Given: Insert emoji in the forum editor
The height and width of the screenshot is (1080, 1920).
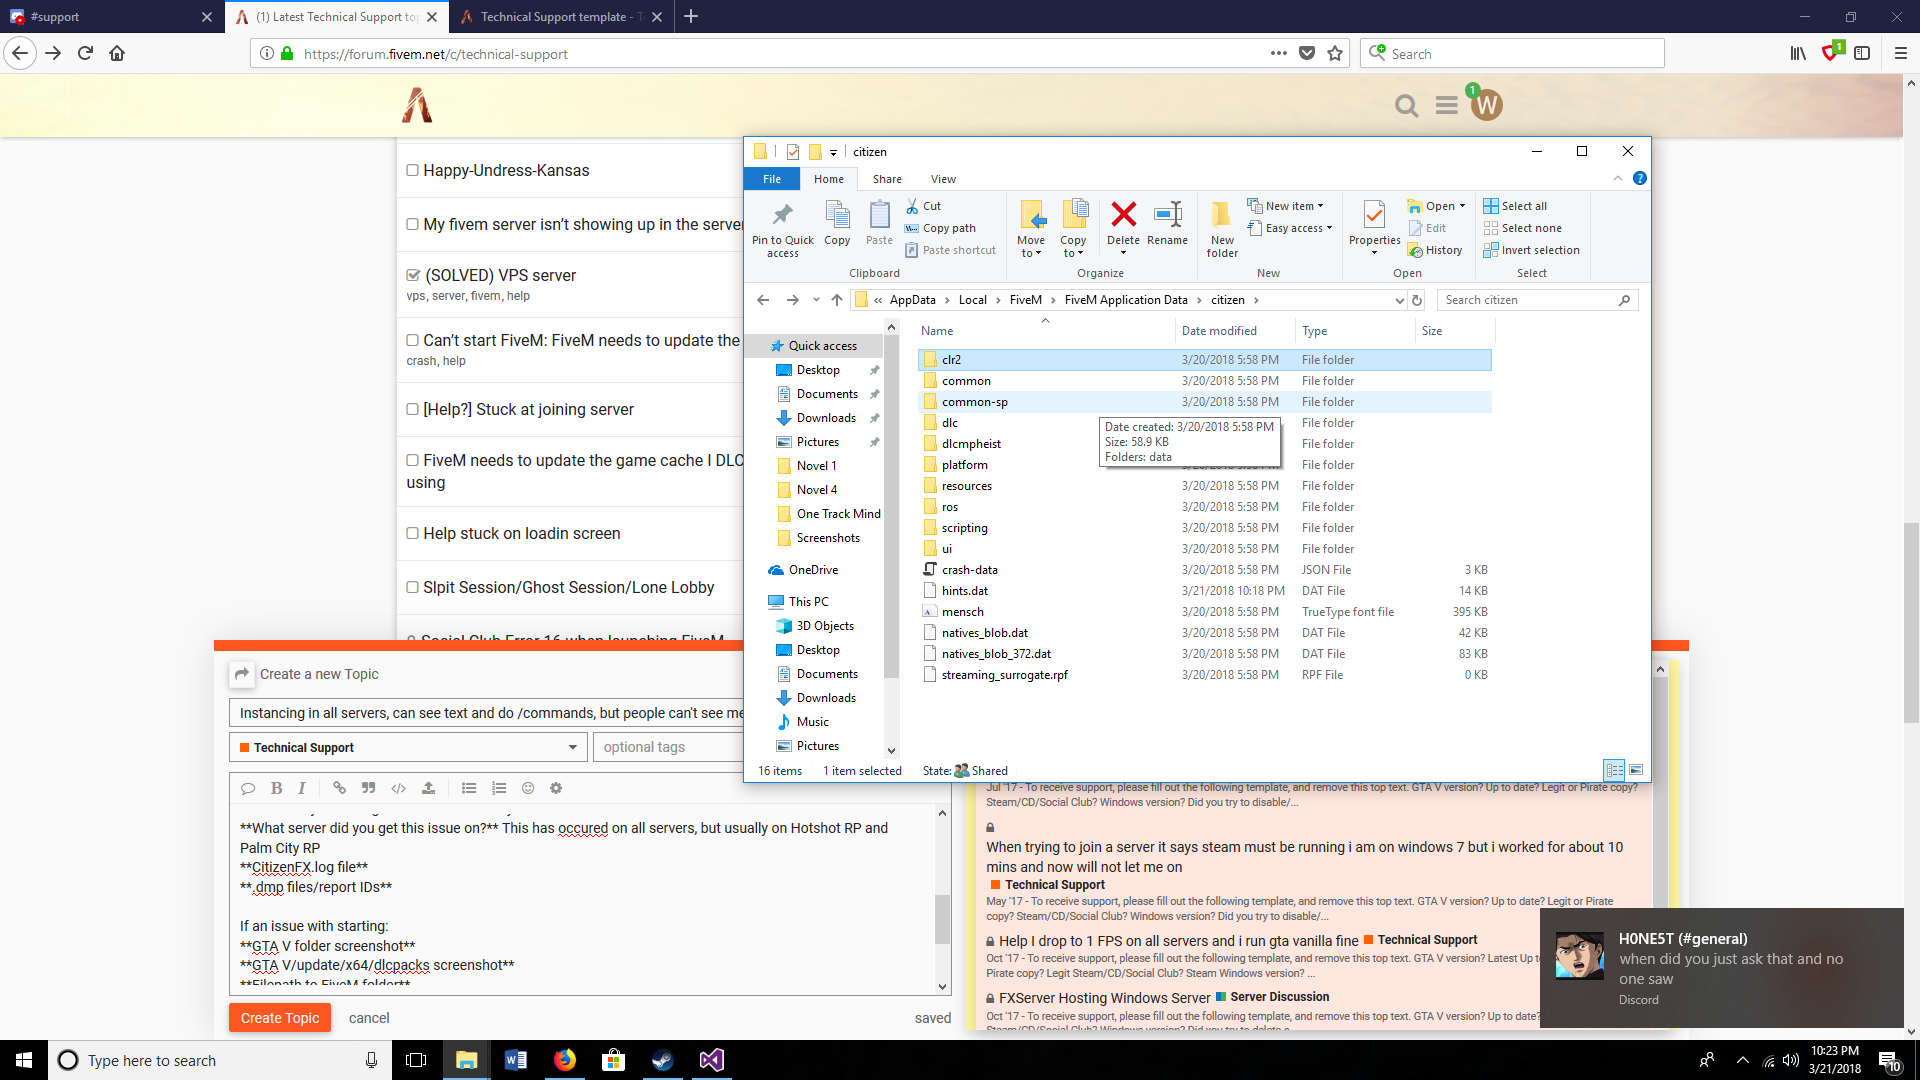Looking at the screenshot, I should pyautogui.click(x=528, y=788).
